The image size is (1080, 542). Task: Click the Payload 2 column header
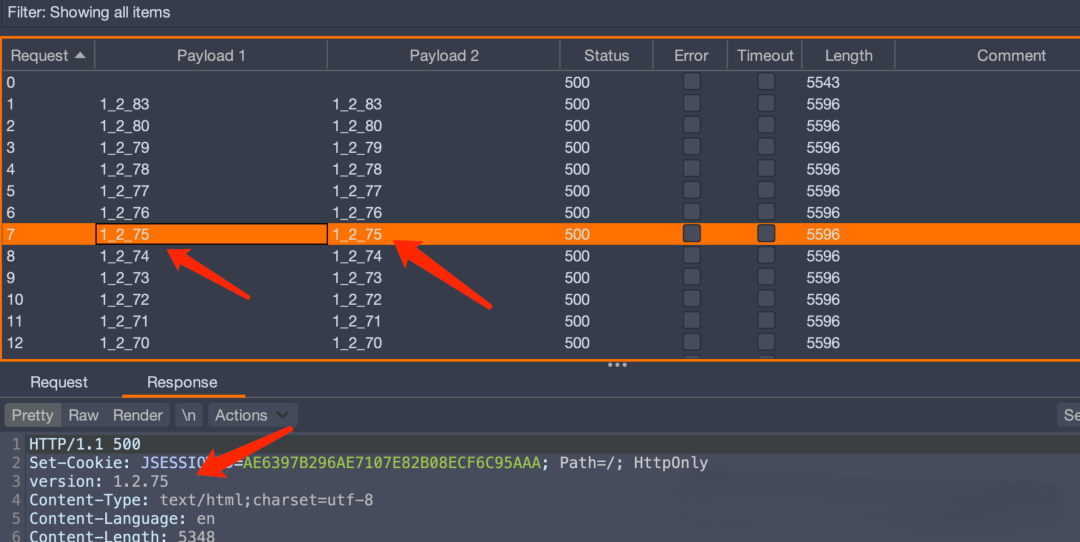(444, 56)
